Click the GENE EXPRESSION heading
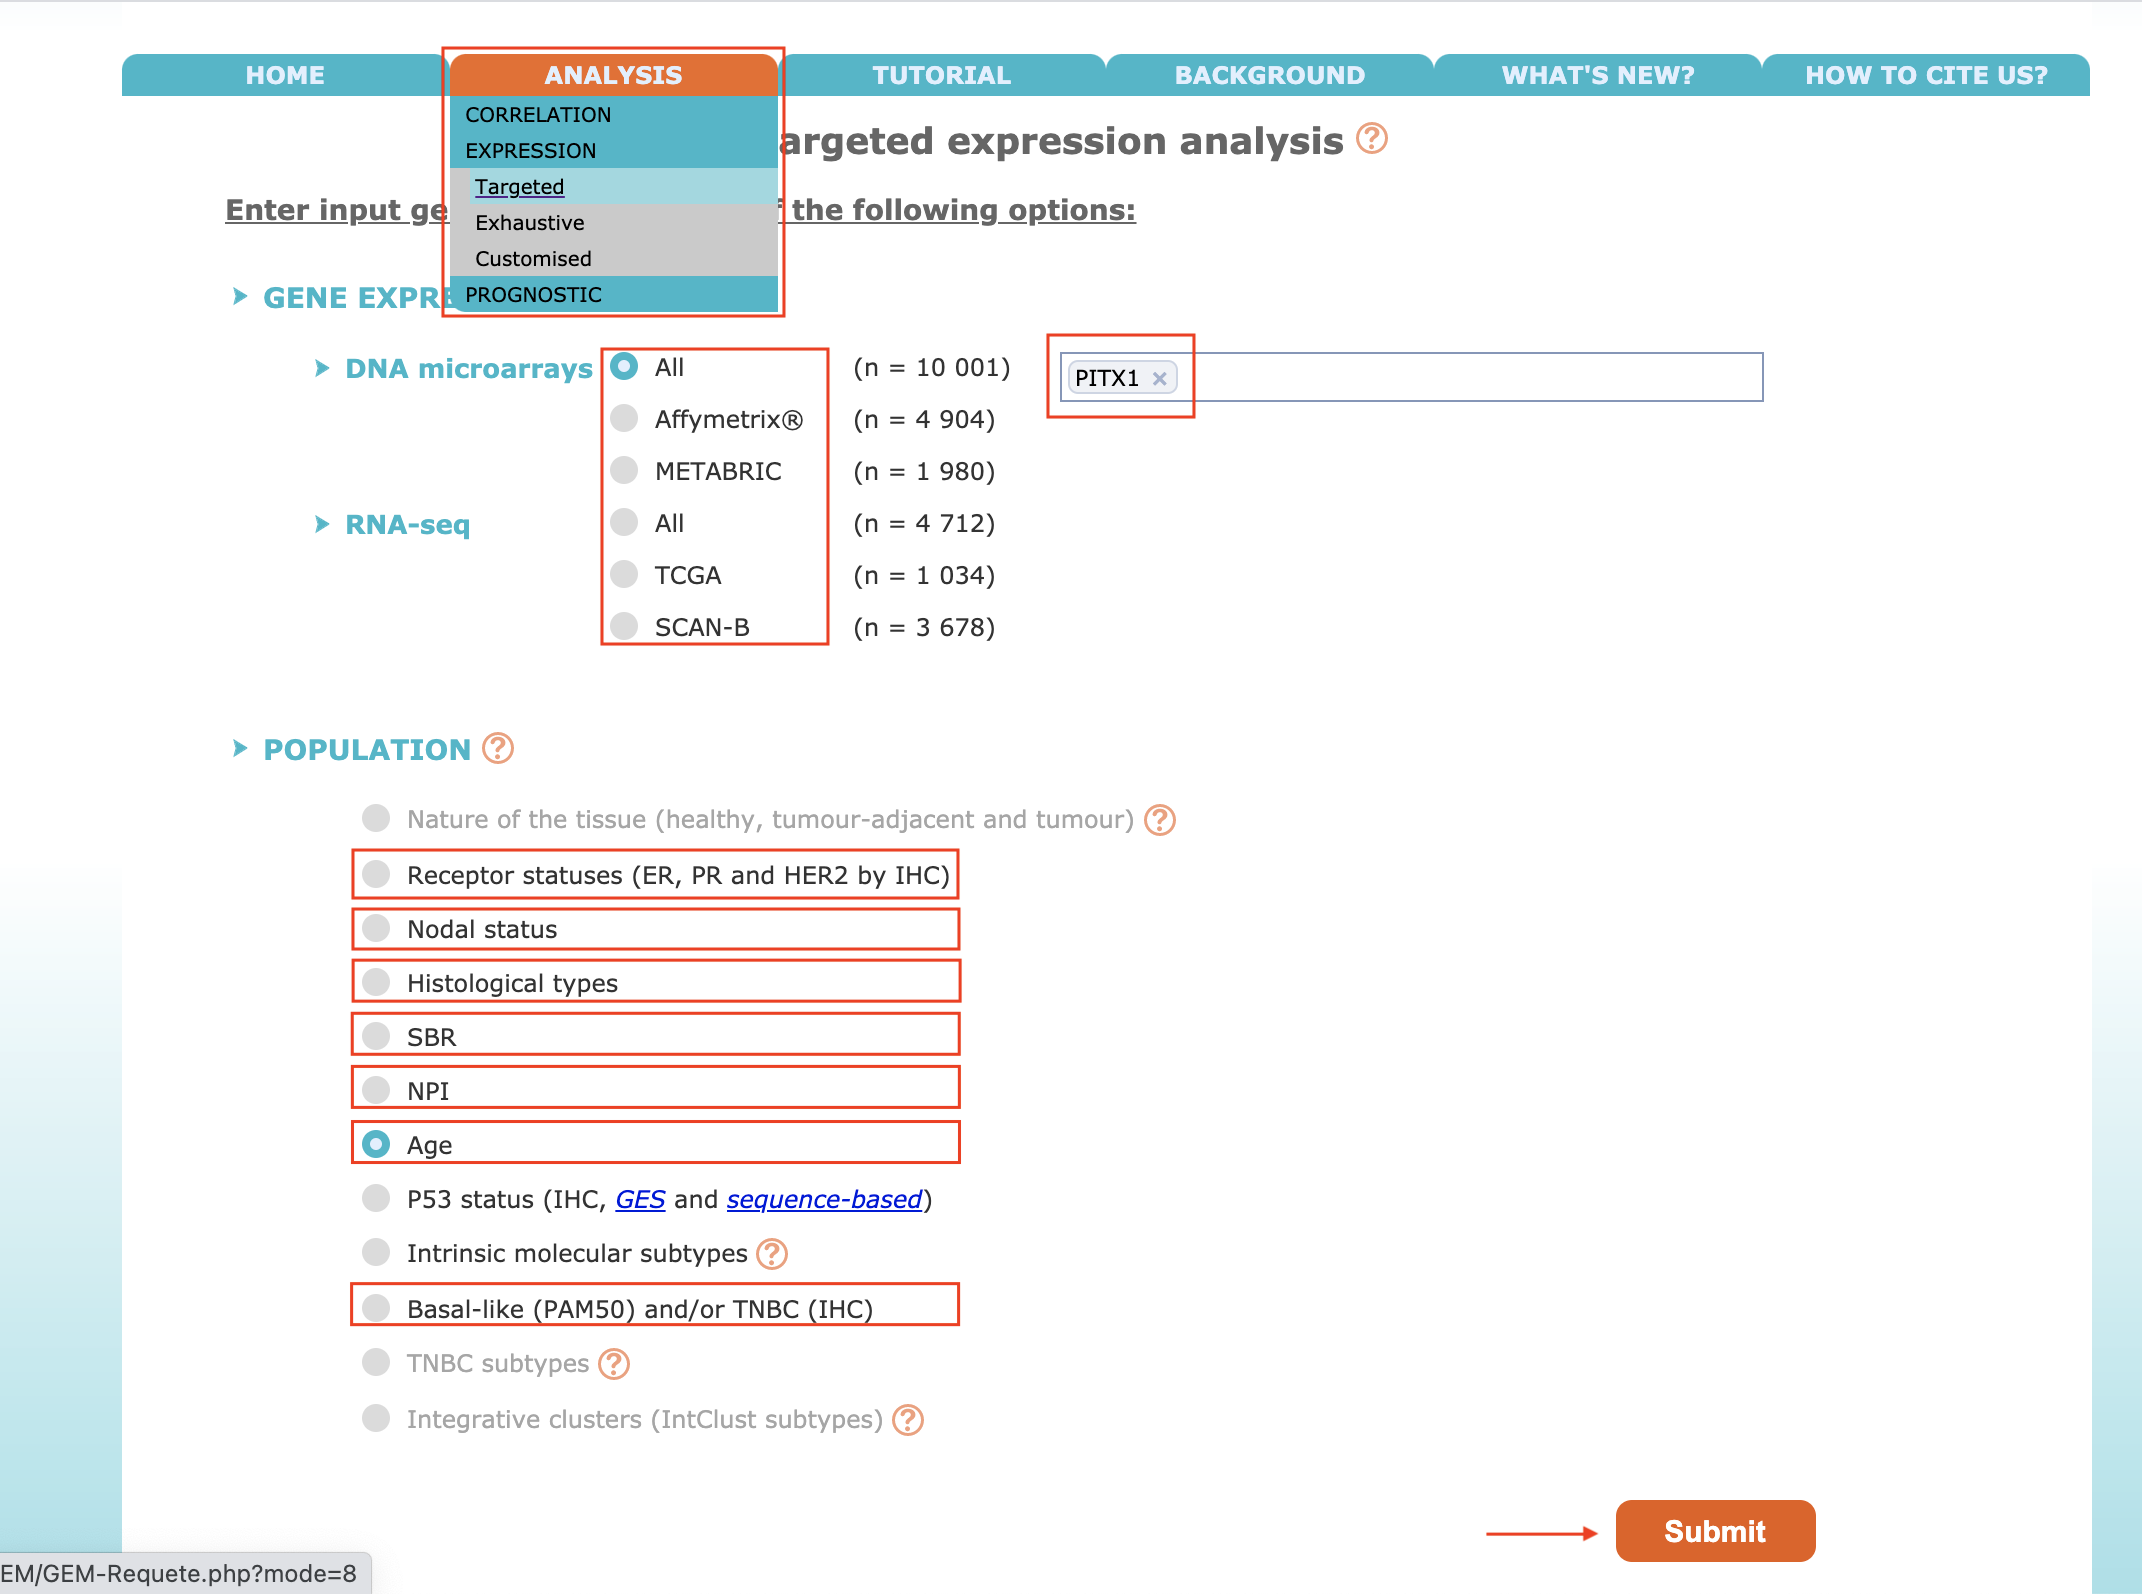 pyautogui.click(x=355, y=298)
